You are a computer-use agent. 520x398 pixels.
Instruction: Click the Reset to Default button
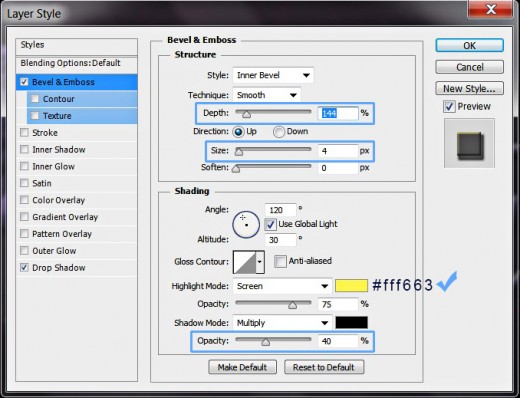point(324,367)
